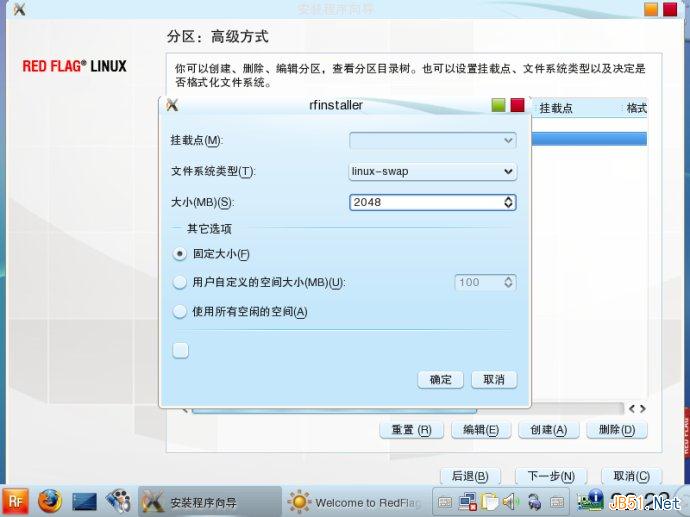Image resolution: width=690 pixels, height=517 pixels.
Task: Click the 格式 column header
Action: click(636, 108)
